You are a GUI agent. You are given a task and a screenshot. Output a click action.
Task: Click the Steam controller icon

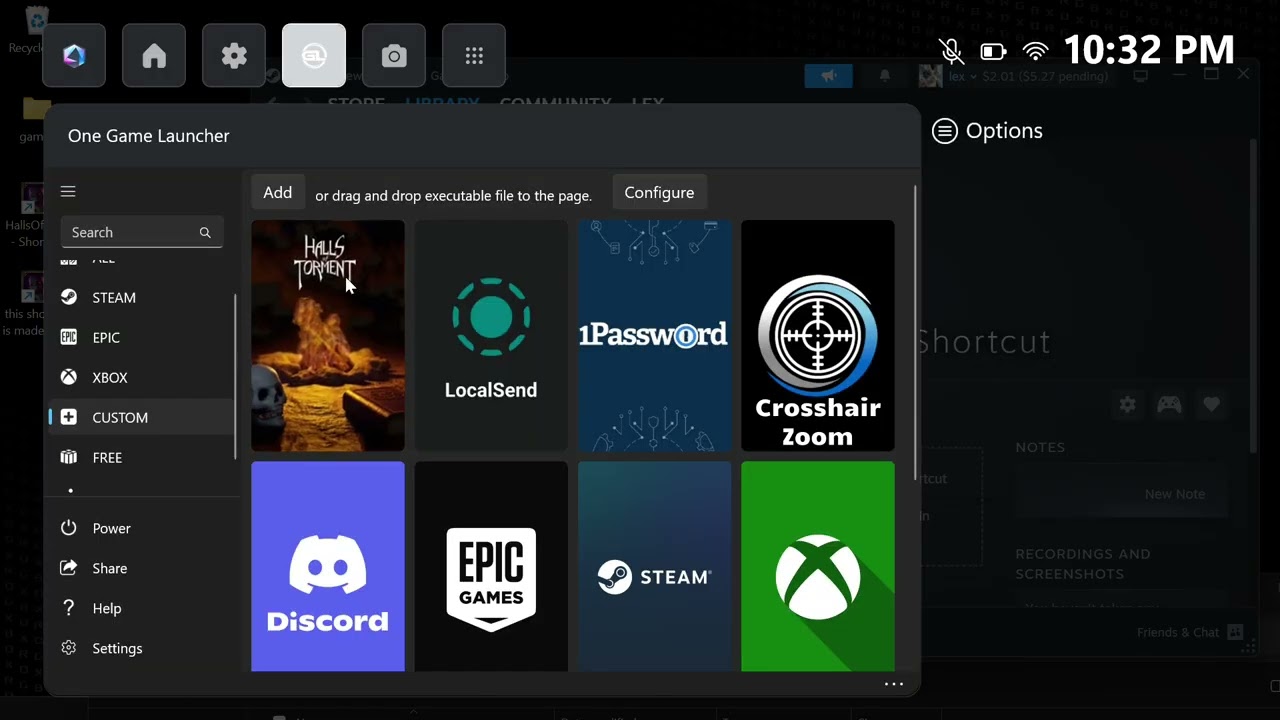click(x=1169, y=405)
